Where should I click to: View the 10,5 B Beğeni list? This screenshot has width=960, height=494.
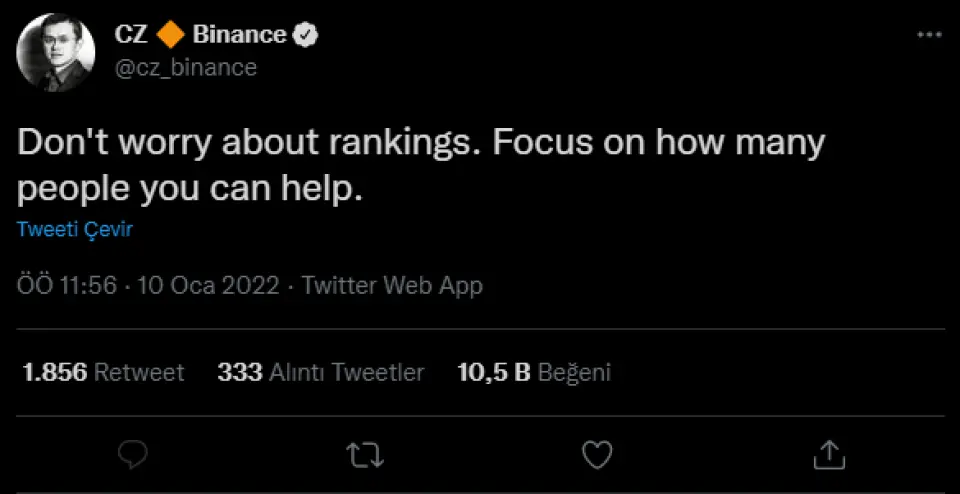pyautogui.click(x=534, y=373)
